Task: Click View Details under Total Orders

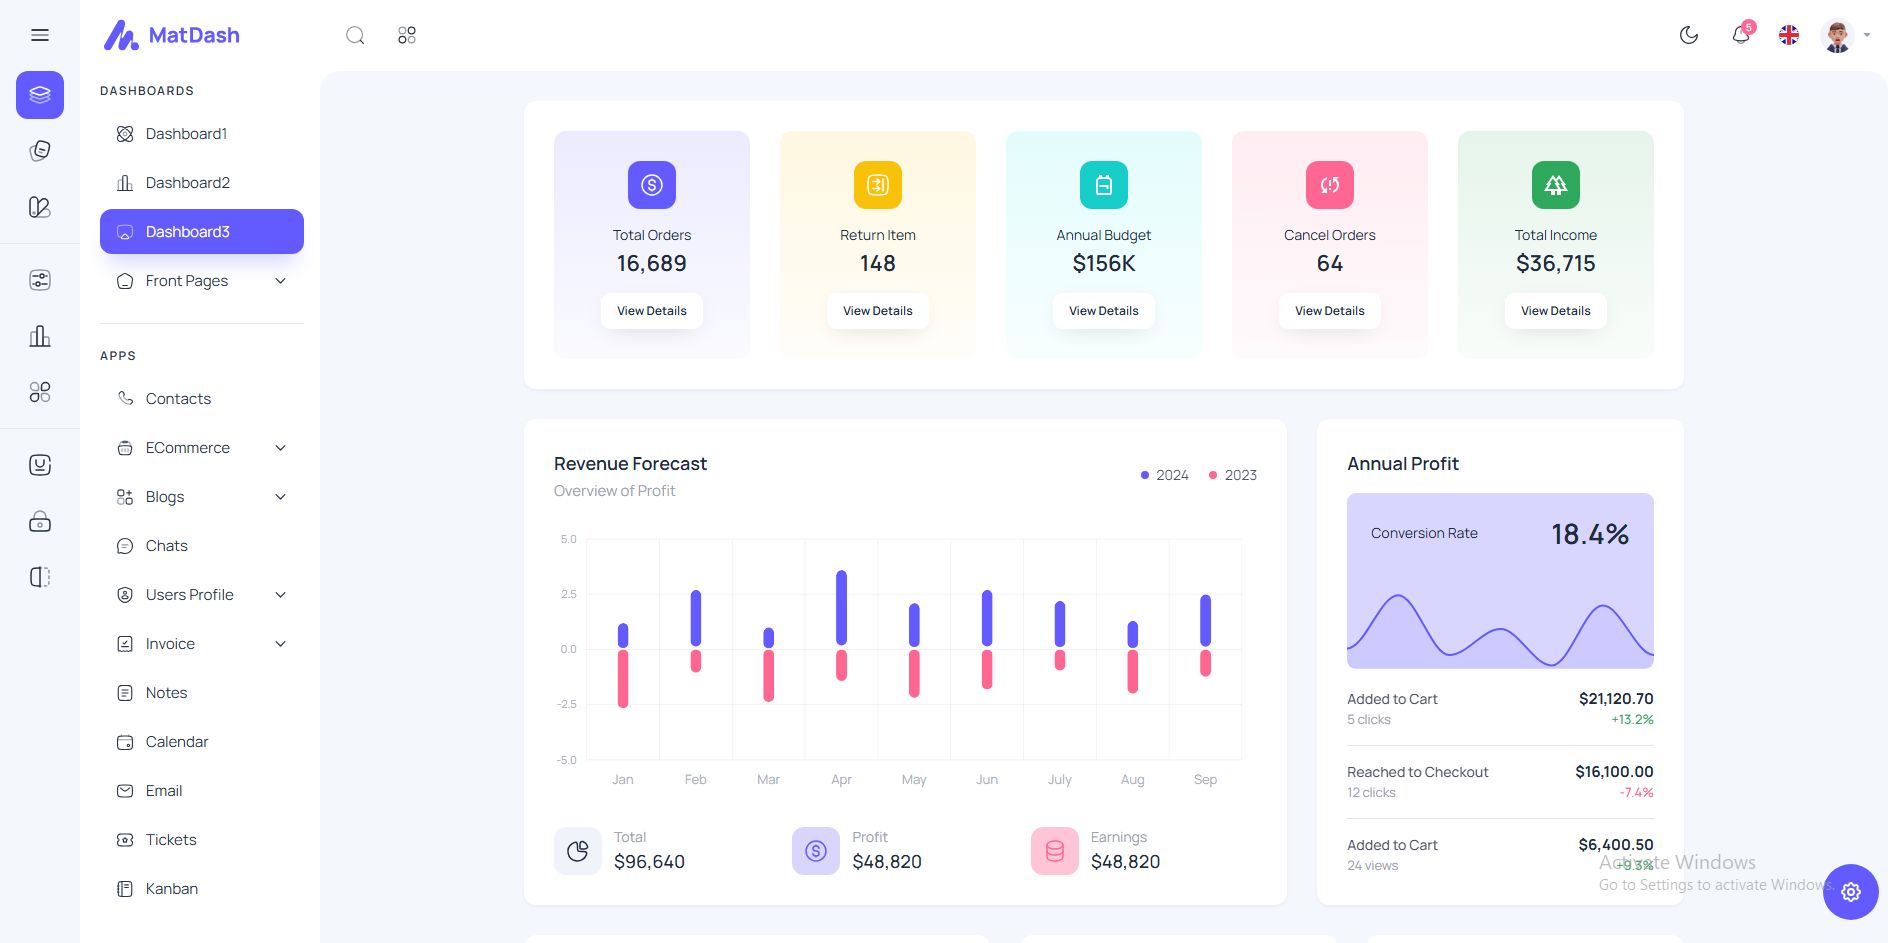Action: (652, 311)
